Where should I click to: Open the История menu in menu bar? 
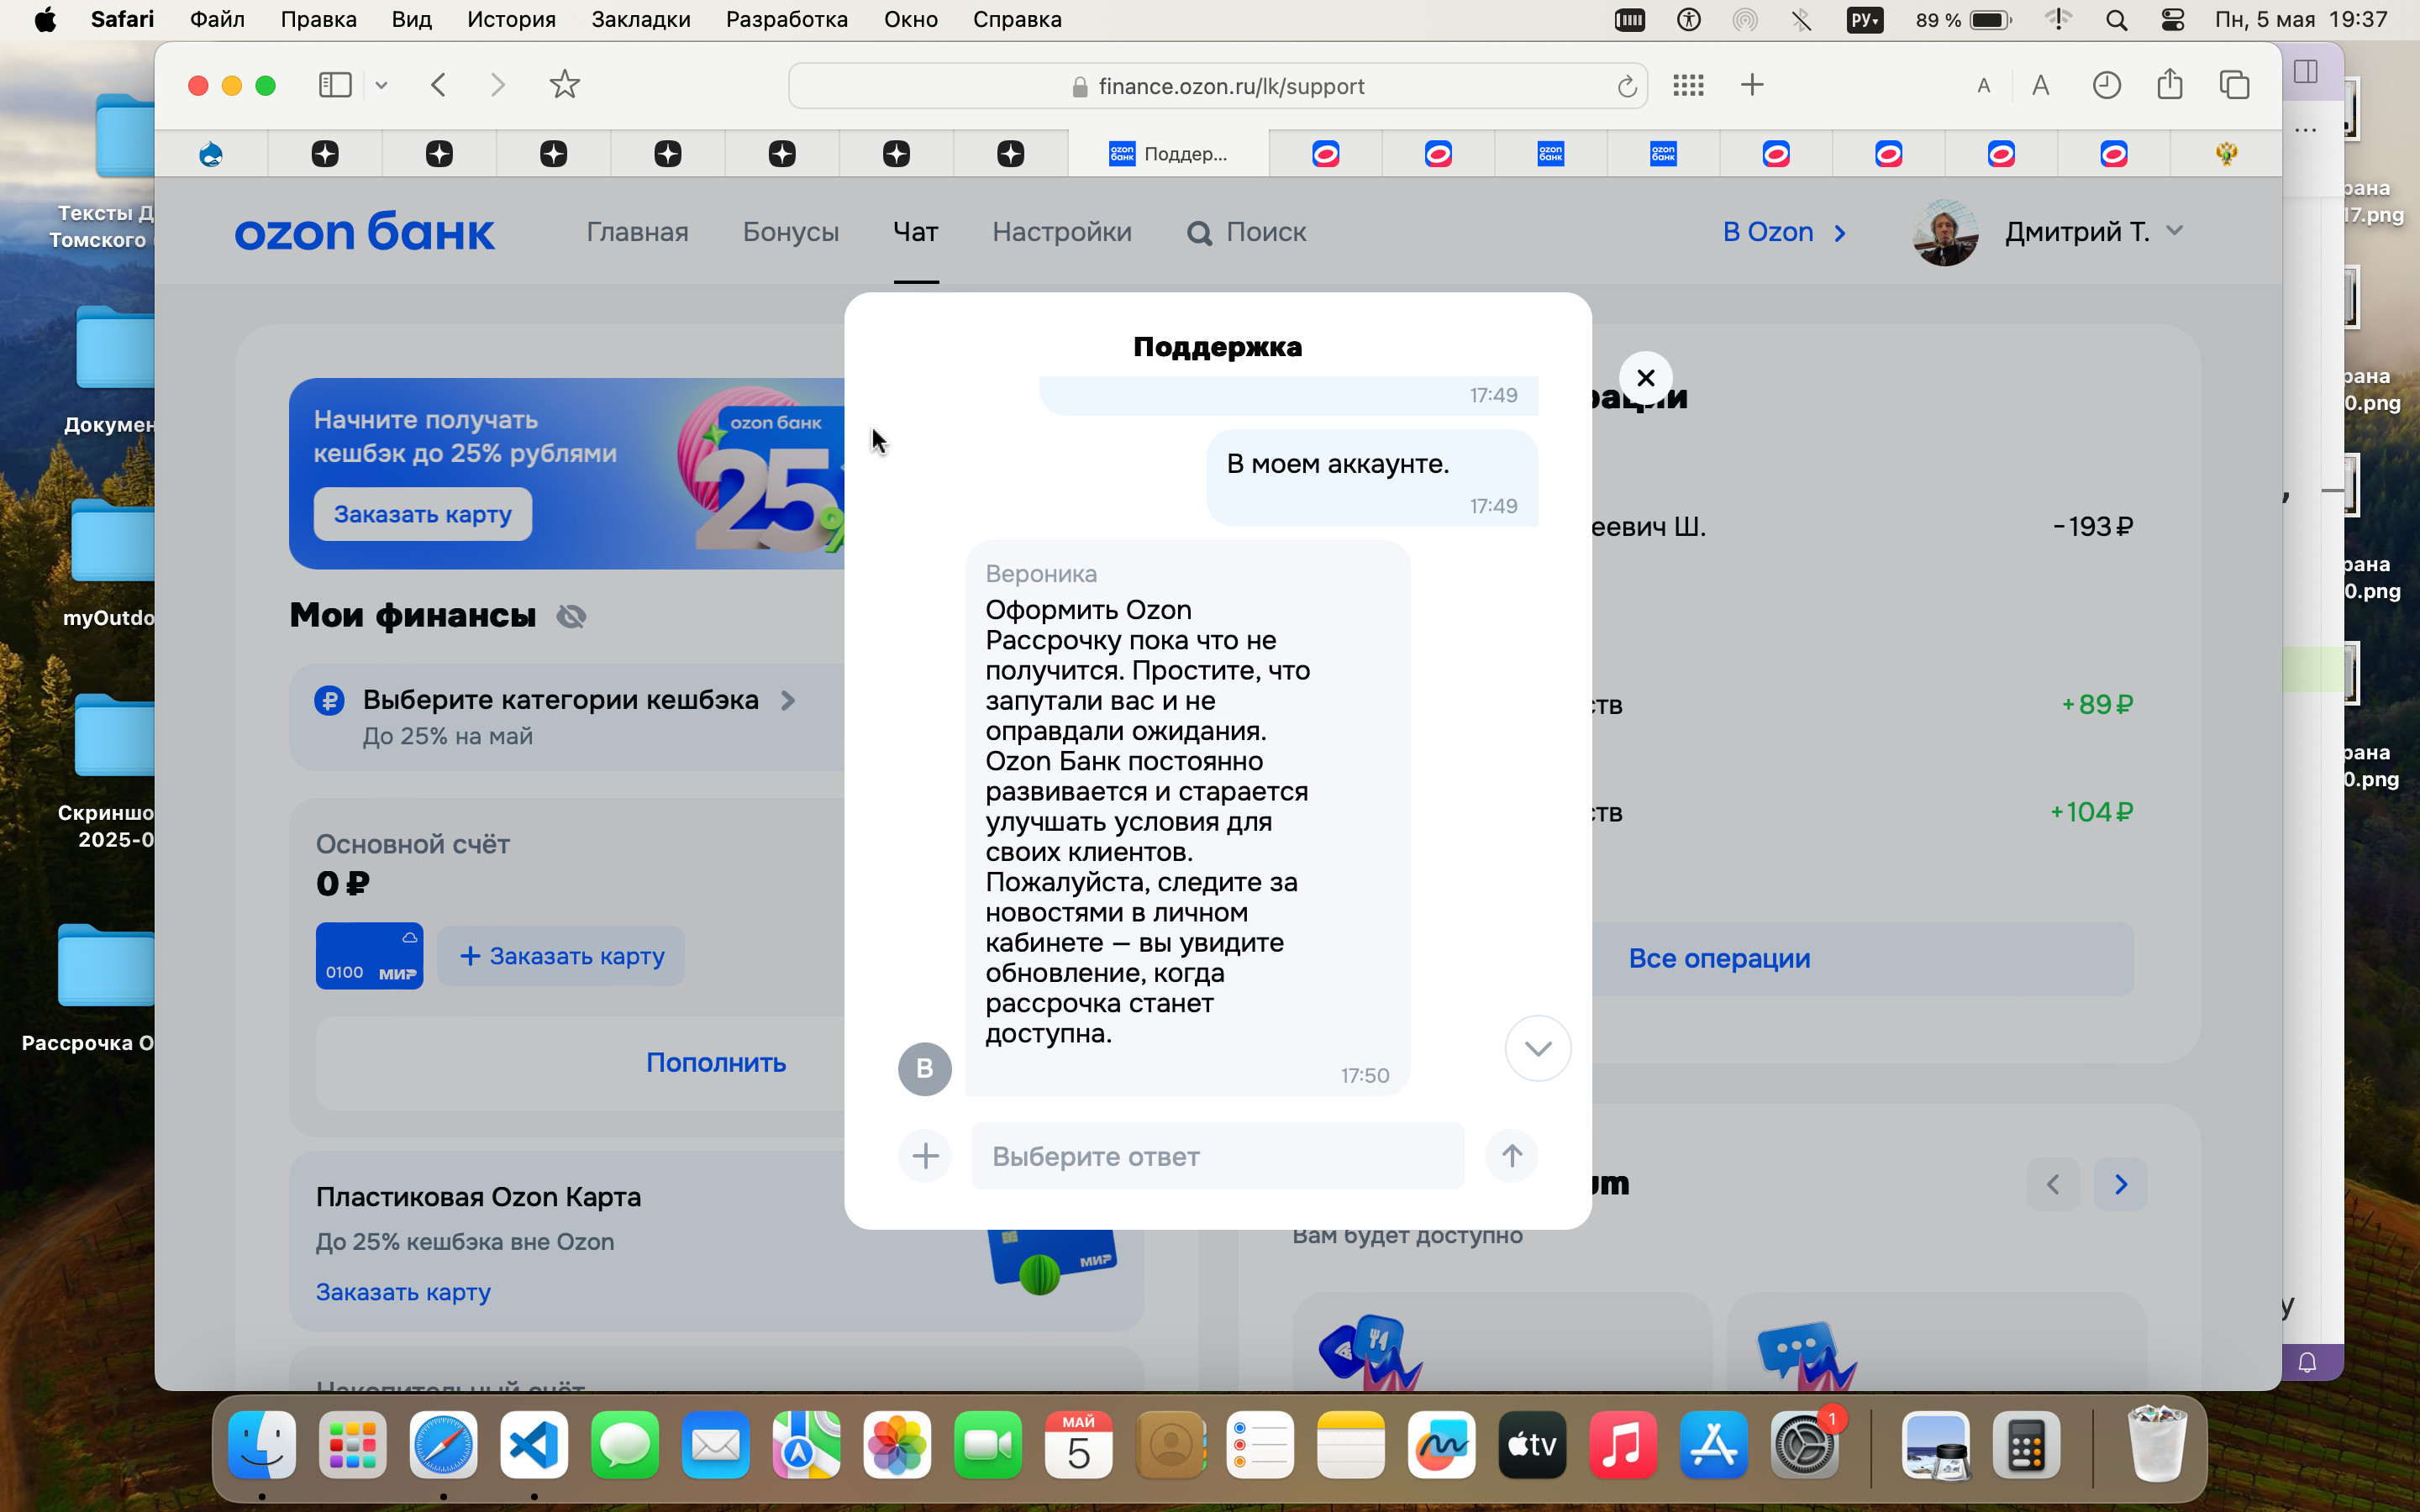pos(511,19)
